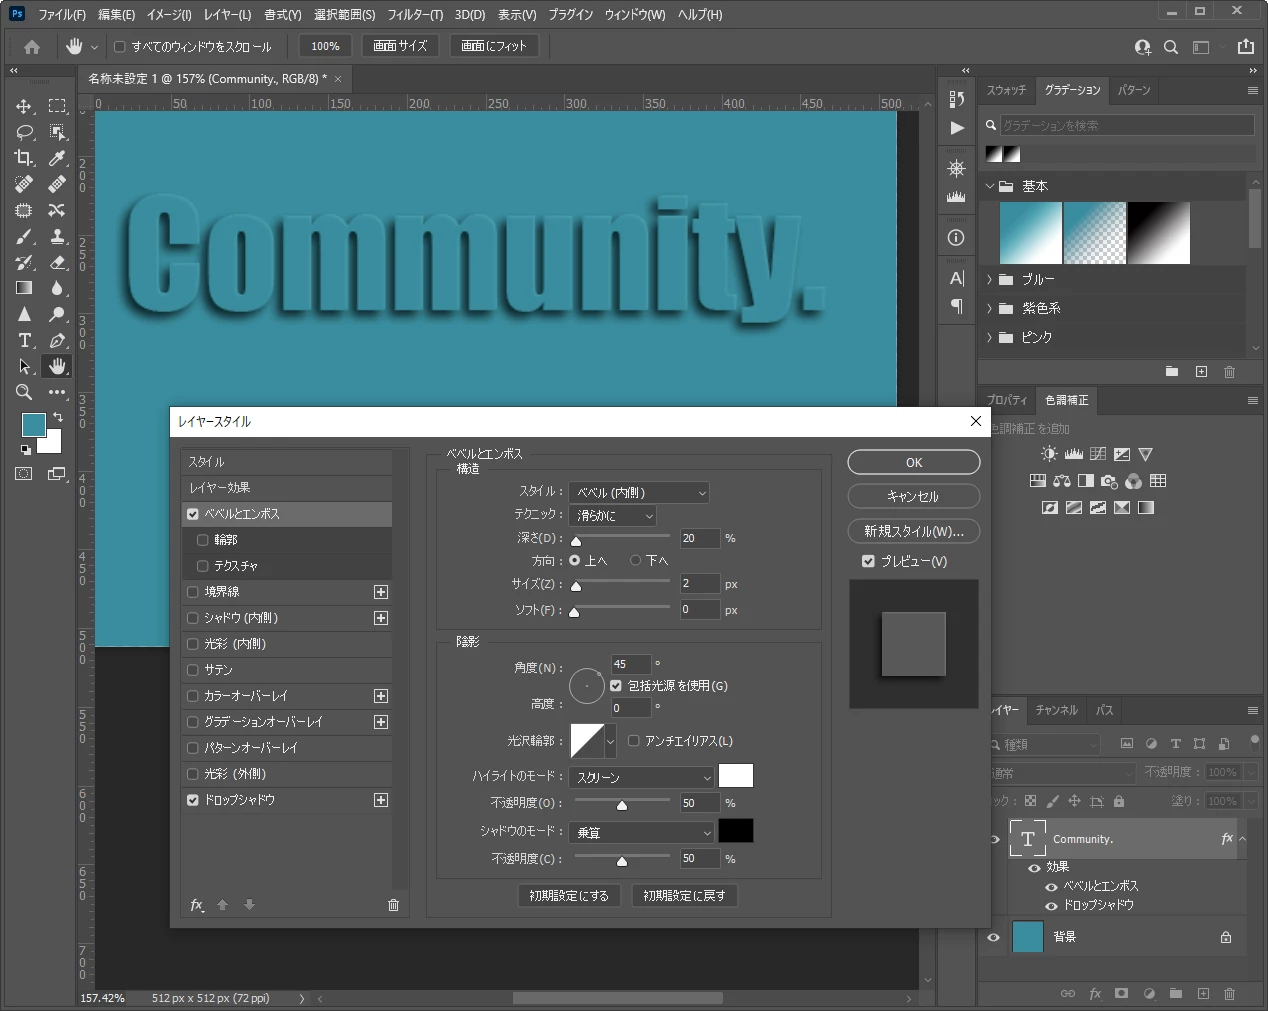This screenshot has height=1011, width=1268.
Task: Expand the 紫色系 gradient folder
Action: [x=990, y=309]
